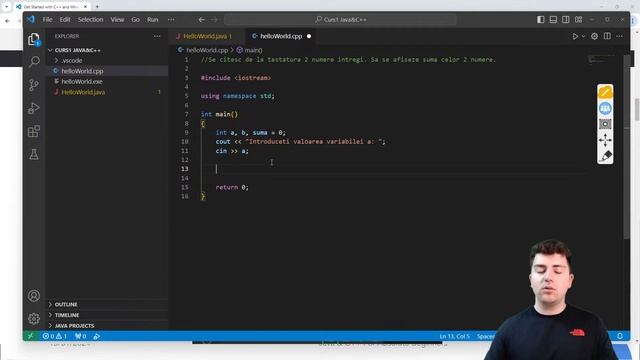Click the unsaved dot on helloWorld.cpp tab
Viewport: 640px width, 360px height.
pos(309,36)
